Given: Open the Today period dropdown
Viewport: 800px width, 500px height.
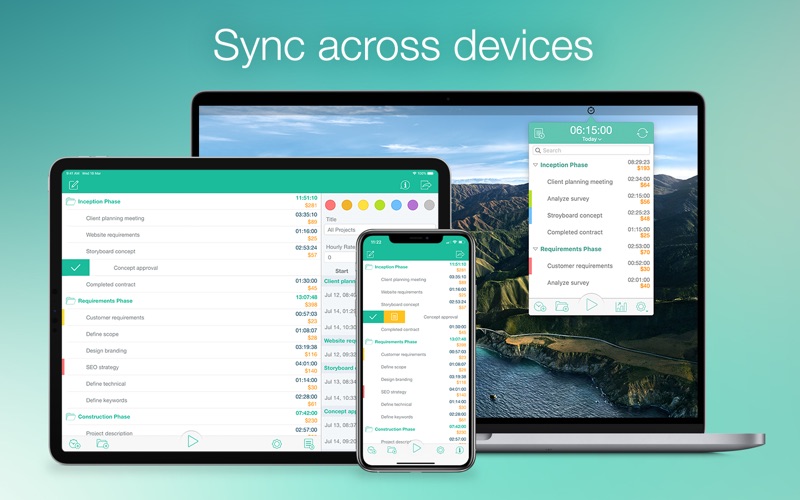Looking at the screenshot, I should click(x=591, y=139).
